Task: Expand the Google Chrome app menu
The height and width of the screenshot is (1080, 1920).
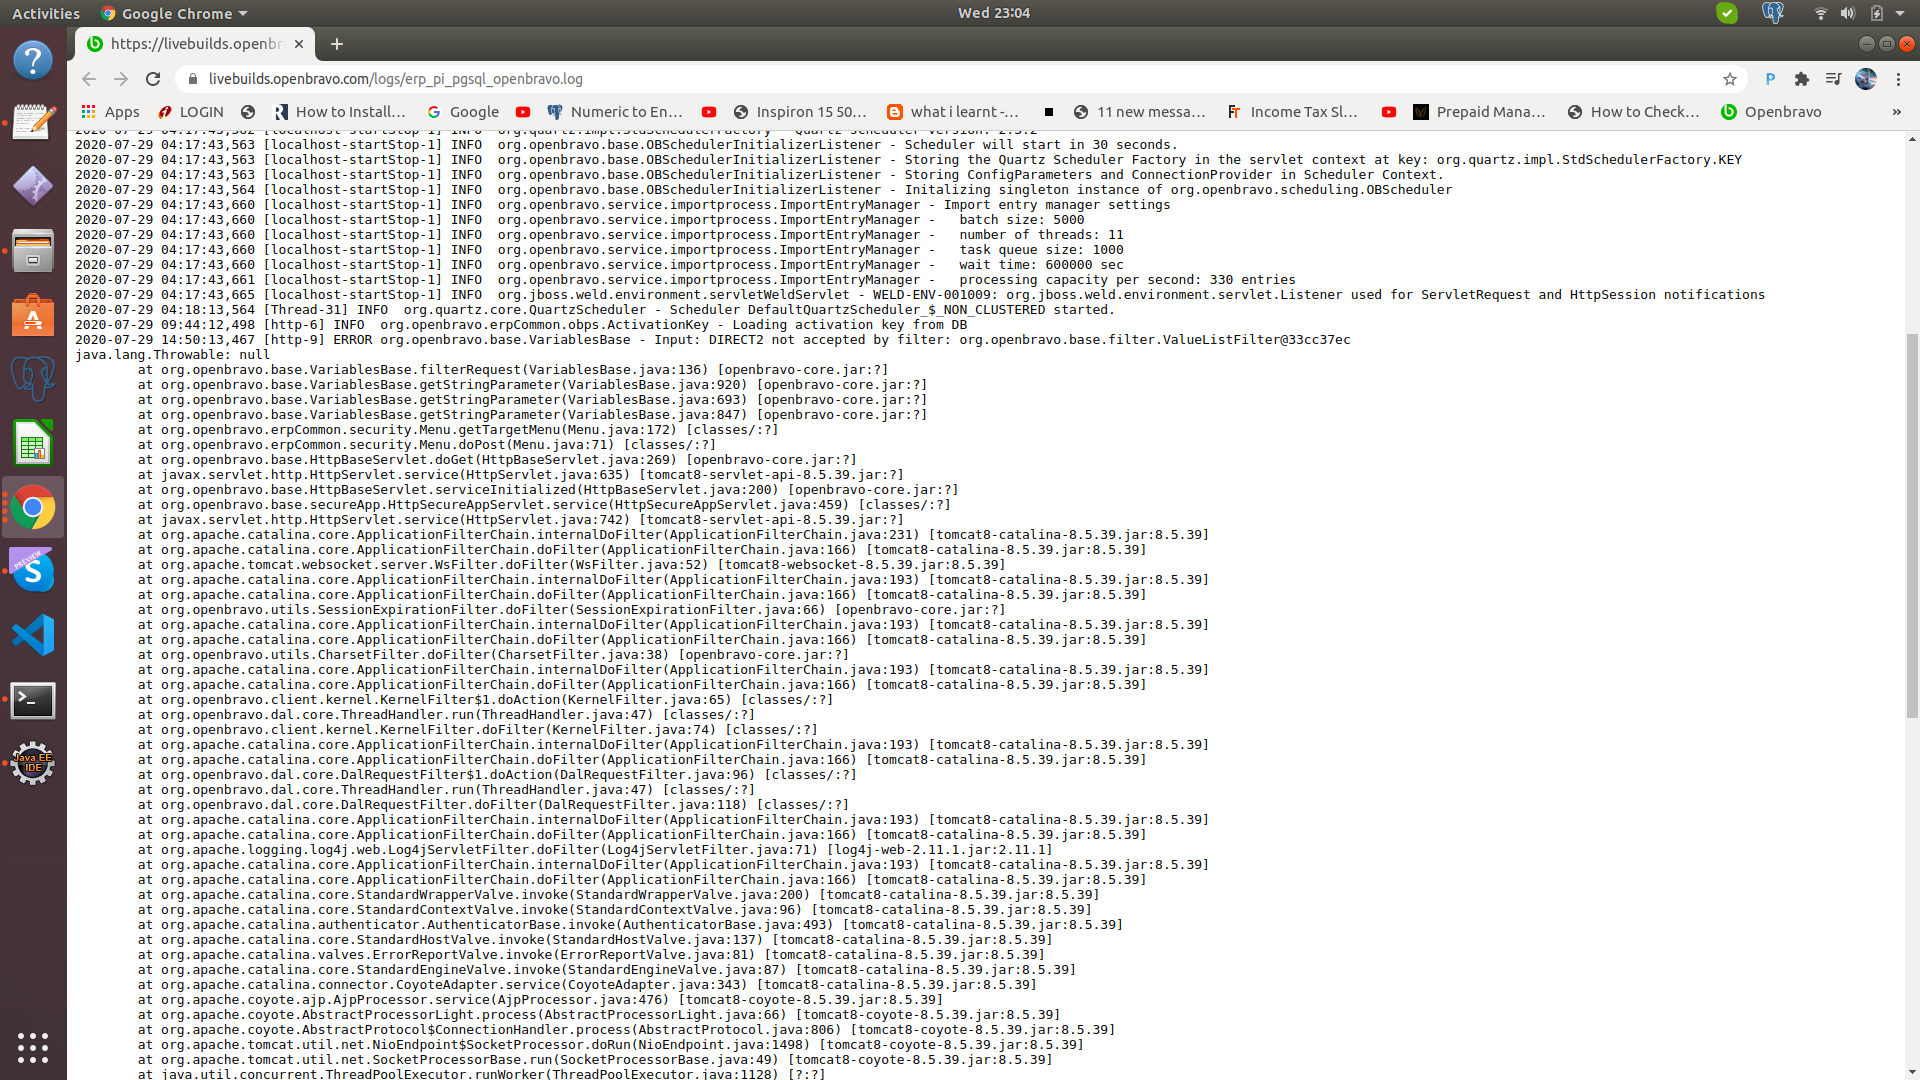Action: pyautogui.click(x=175, y=13)
